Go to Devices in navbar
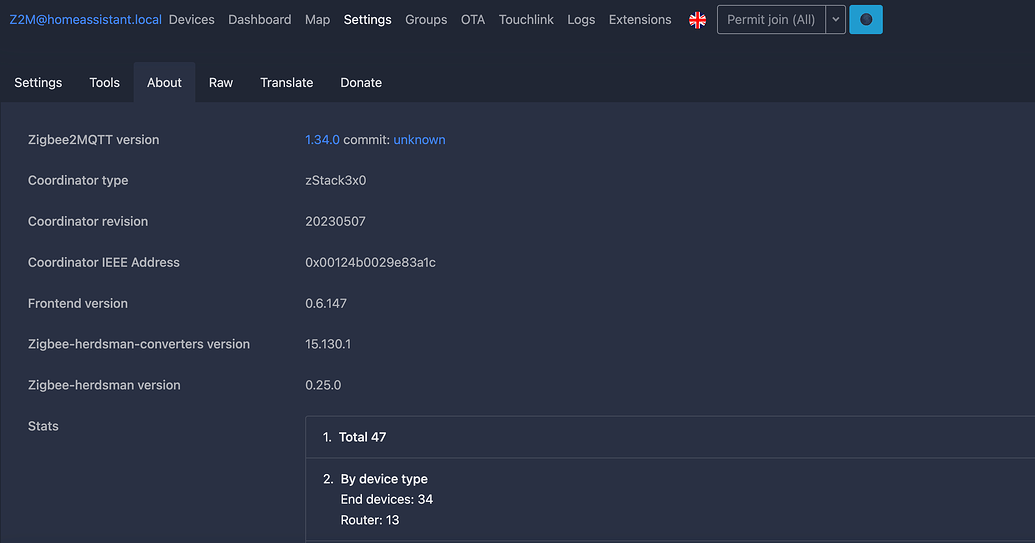Image resolution: width=1035 pixels, height=543 pixels. 191,20
